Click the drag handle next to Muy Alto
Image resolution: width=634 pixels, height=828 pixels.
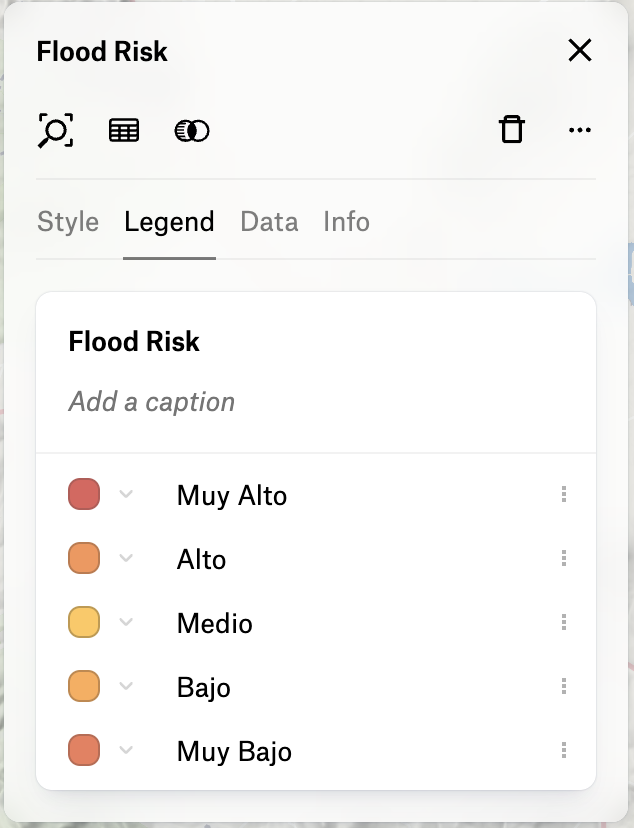tap(564, 494)
